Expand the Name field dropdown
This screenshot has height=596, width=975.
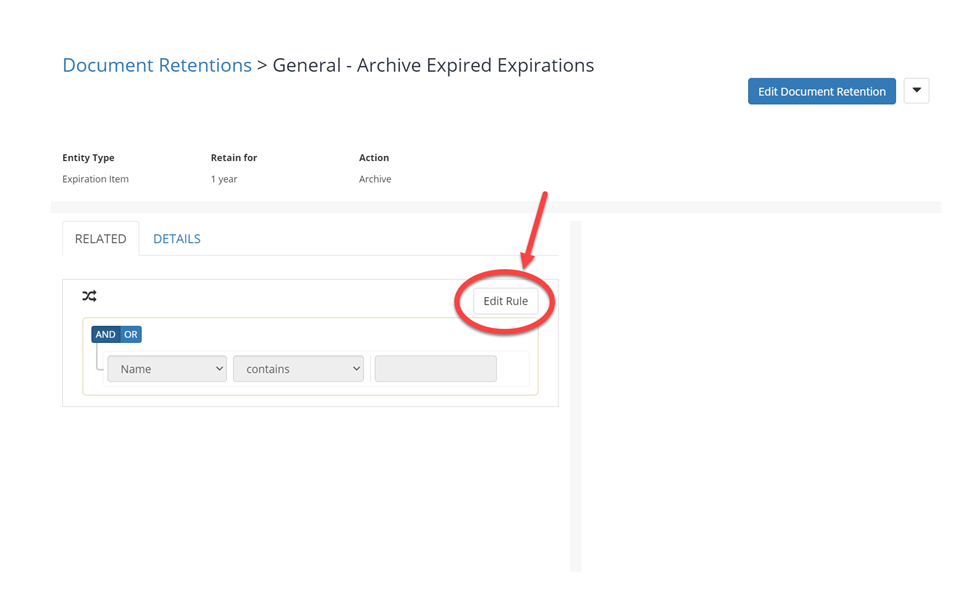coord(167,369)
